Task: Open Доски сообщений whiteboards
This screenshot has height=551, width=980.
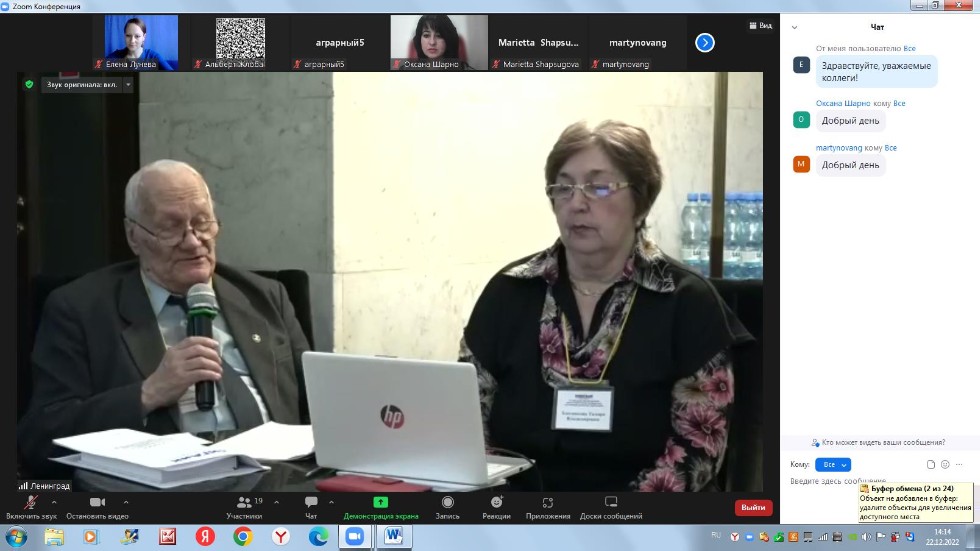Action: pos(610,506)
